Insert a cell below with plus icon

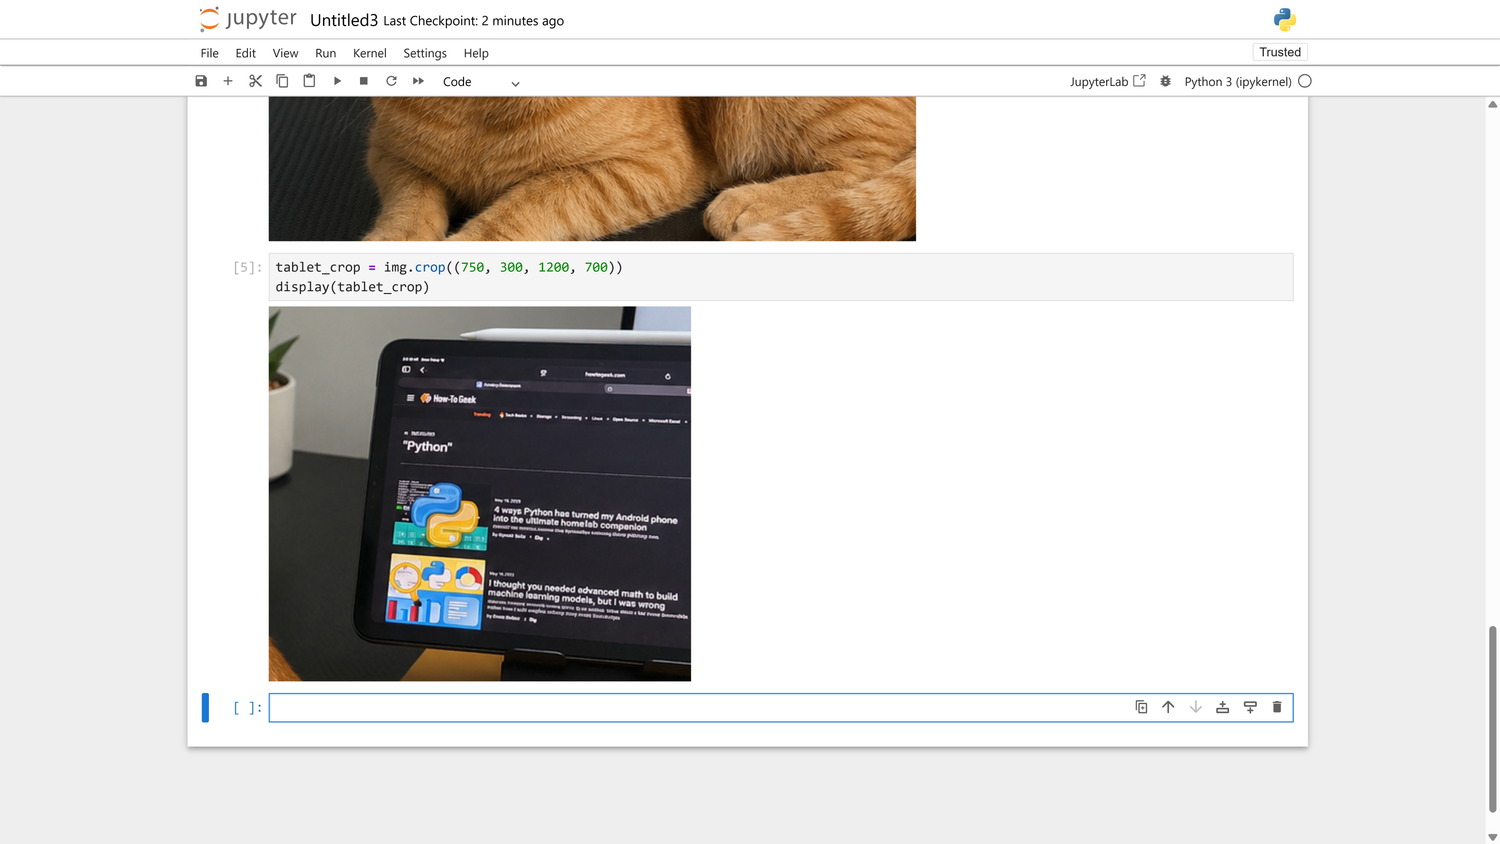228,81
